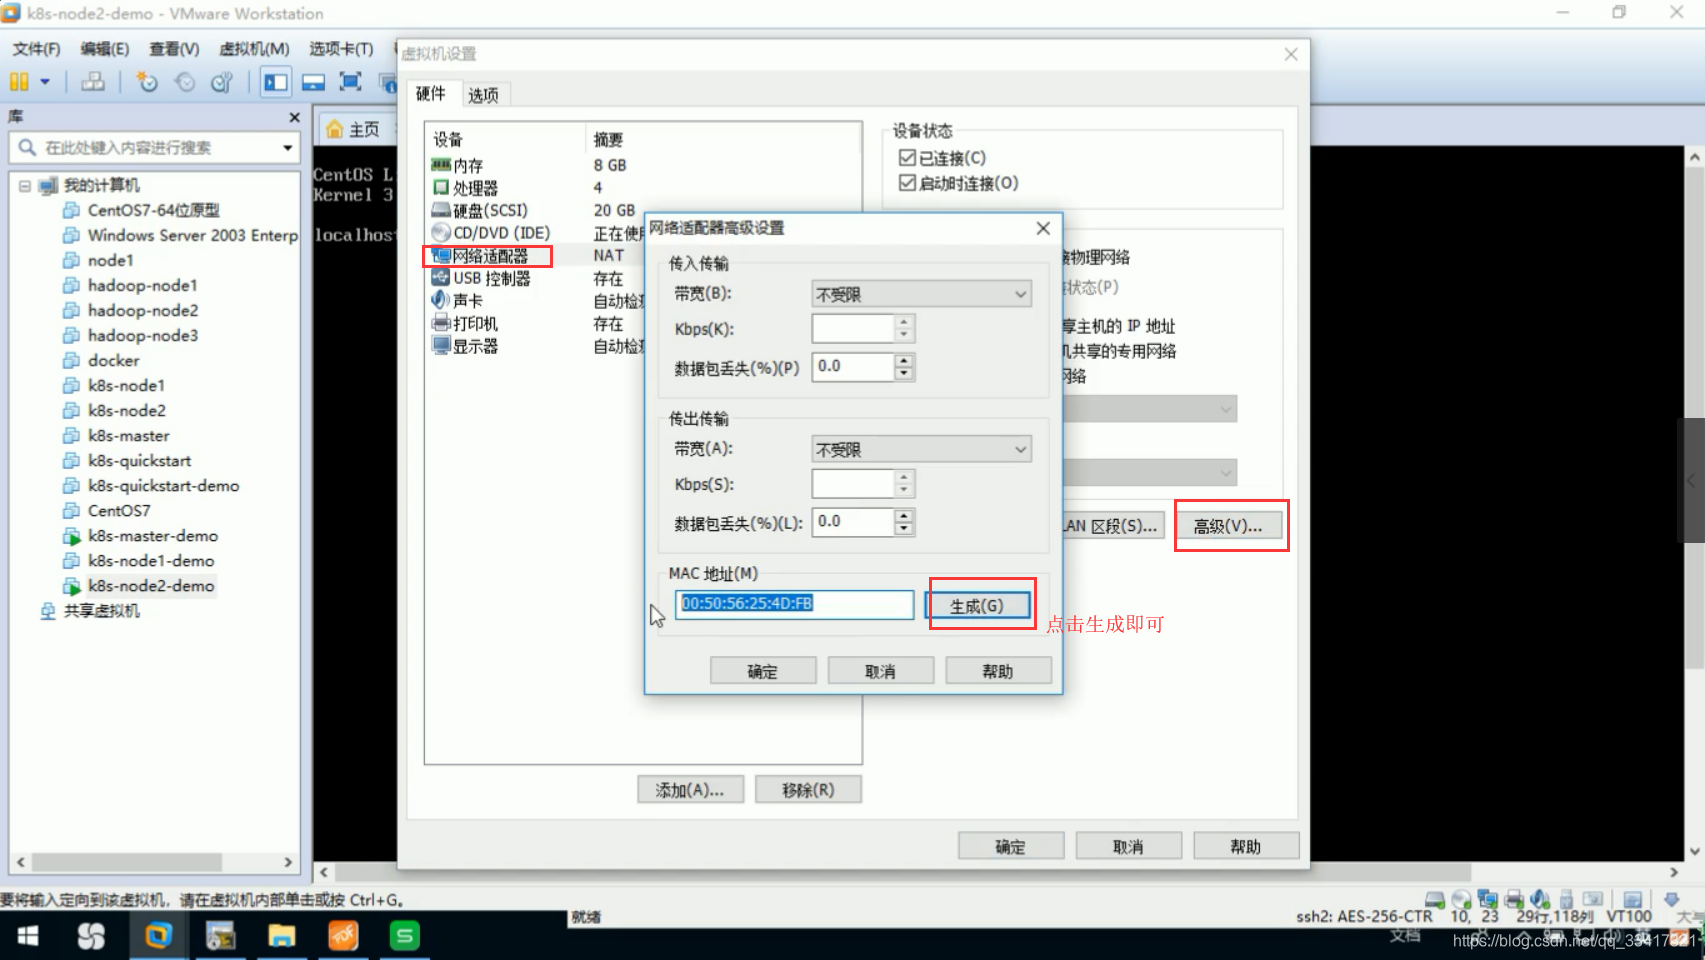Select k8s-master VM in library

[128, 435]
